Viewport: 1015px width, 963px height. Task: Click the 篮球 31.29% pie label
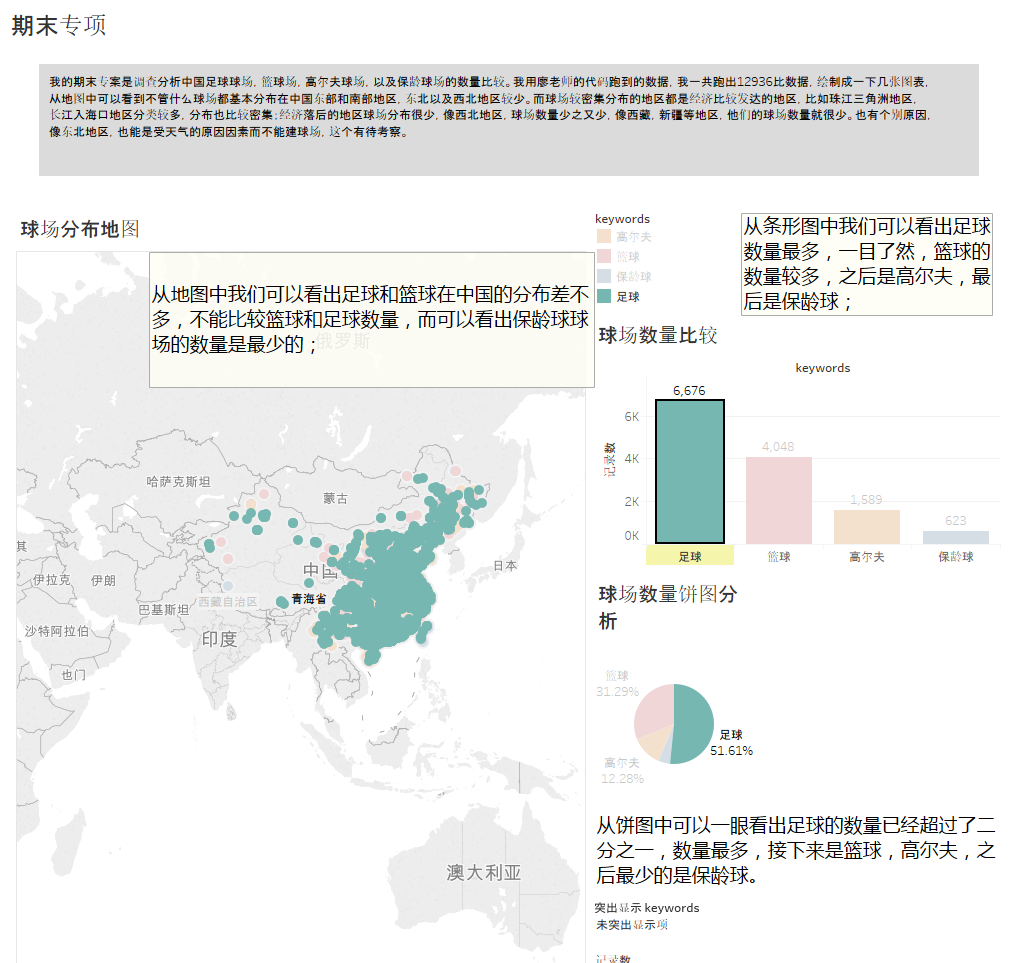(x=617, y=683)
